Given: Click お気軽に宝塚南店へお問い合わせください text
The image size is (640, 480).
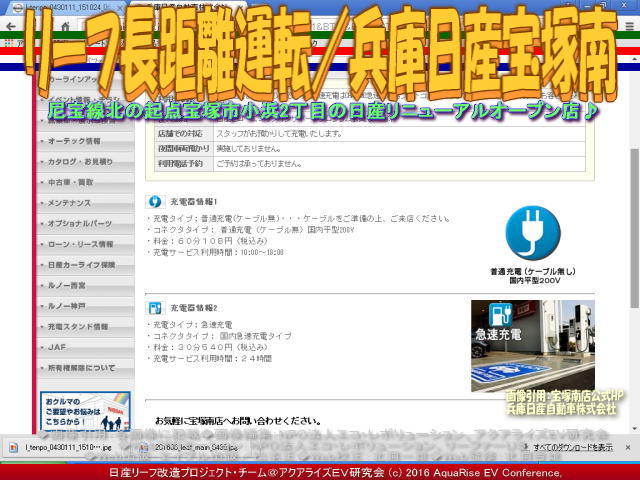Looking at the screenshot, I should (238, 420).
